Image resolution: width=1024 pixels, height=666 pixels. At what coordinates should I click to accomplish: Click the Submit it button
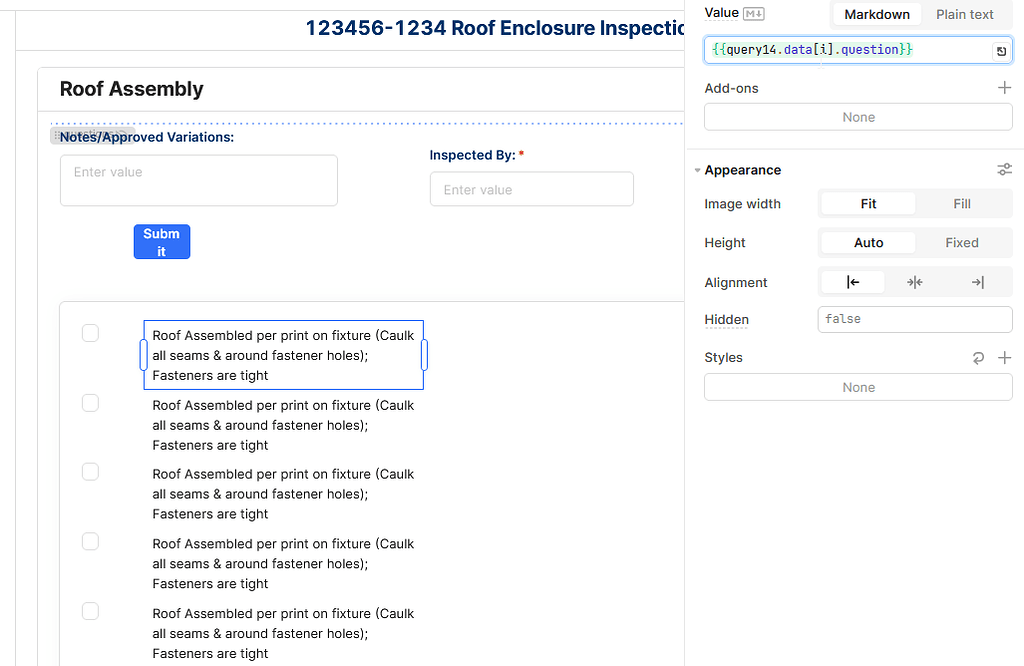point(162,242)
